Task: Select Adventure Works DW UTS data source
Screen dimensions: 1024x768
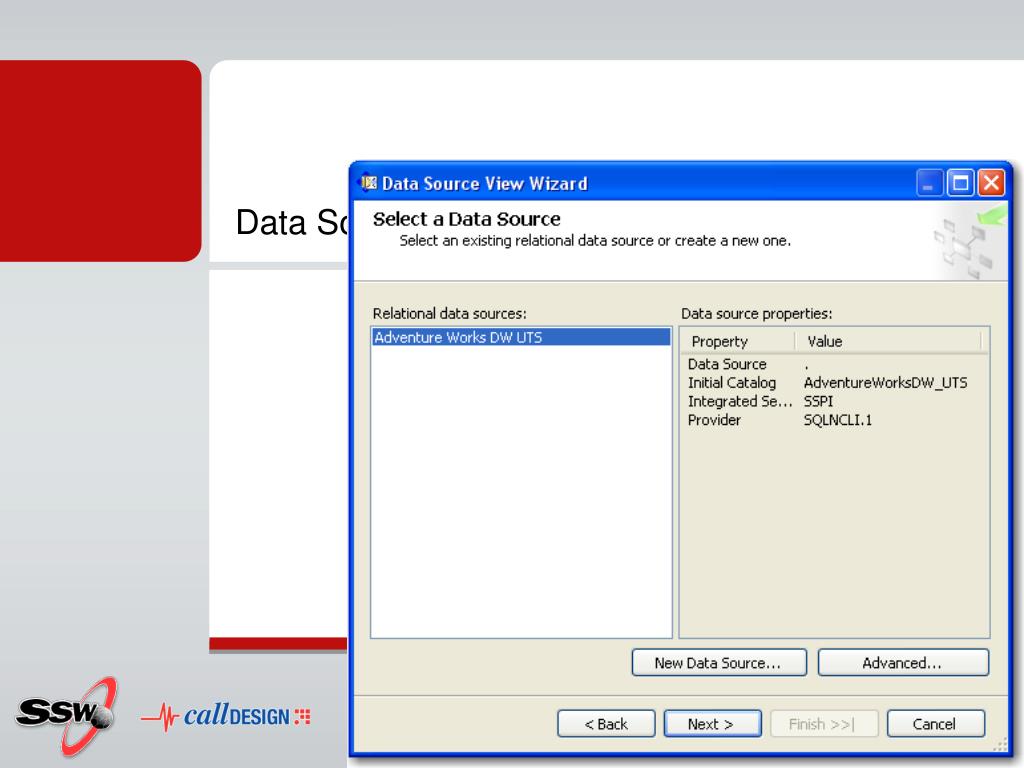Action: (521, 337)
